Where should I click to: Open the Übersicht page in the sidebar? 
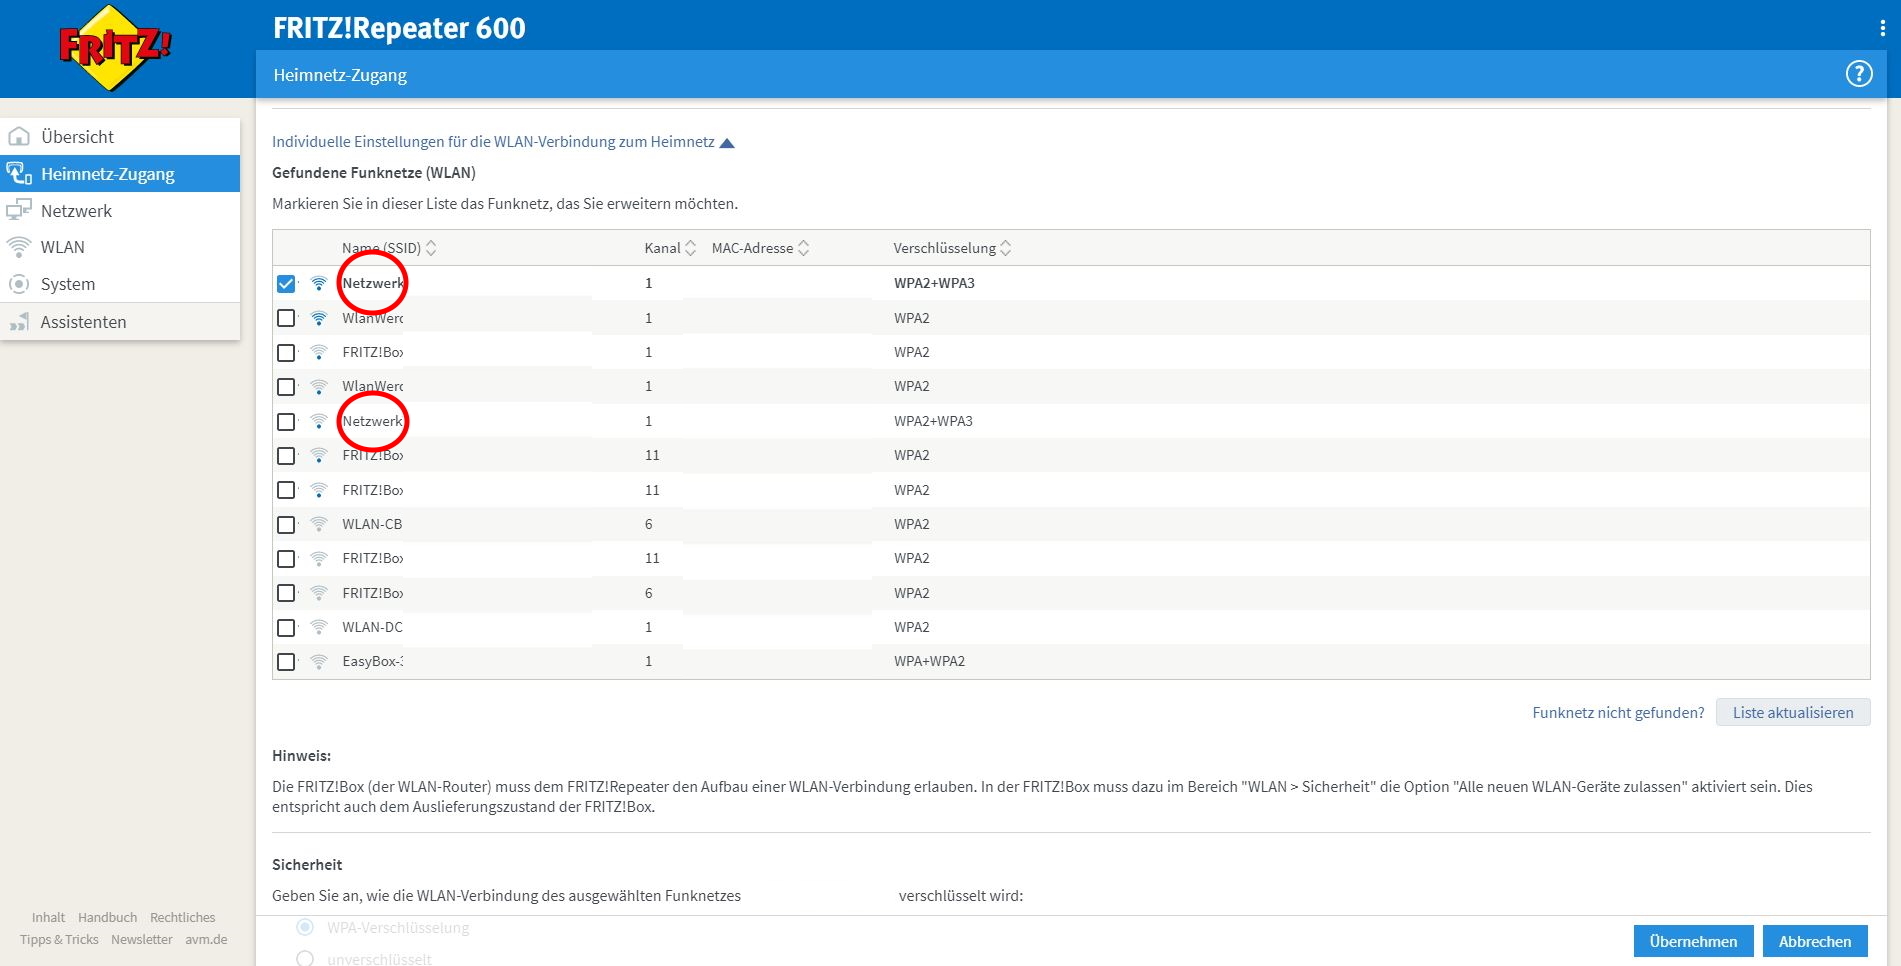pos(120,137)
